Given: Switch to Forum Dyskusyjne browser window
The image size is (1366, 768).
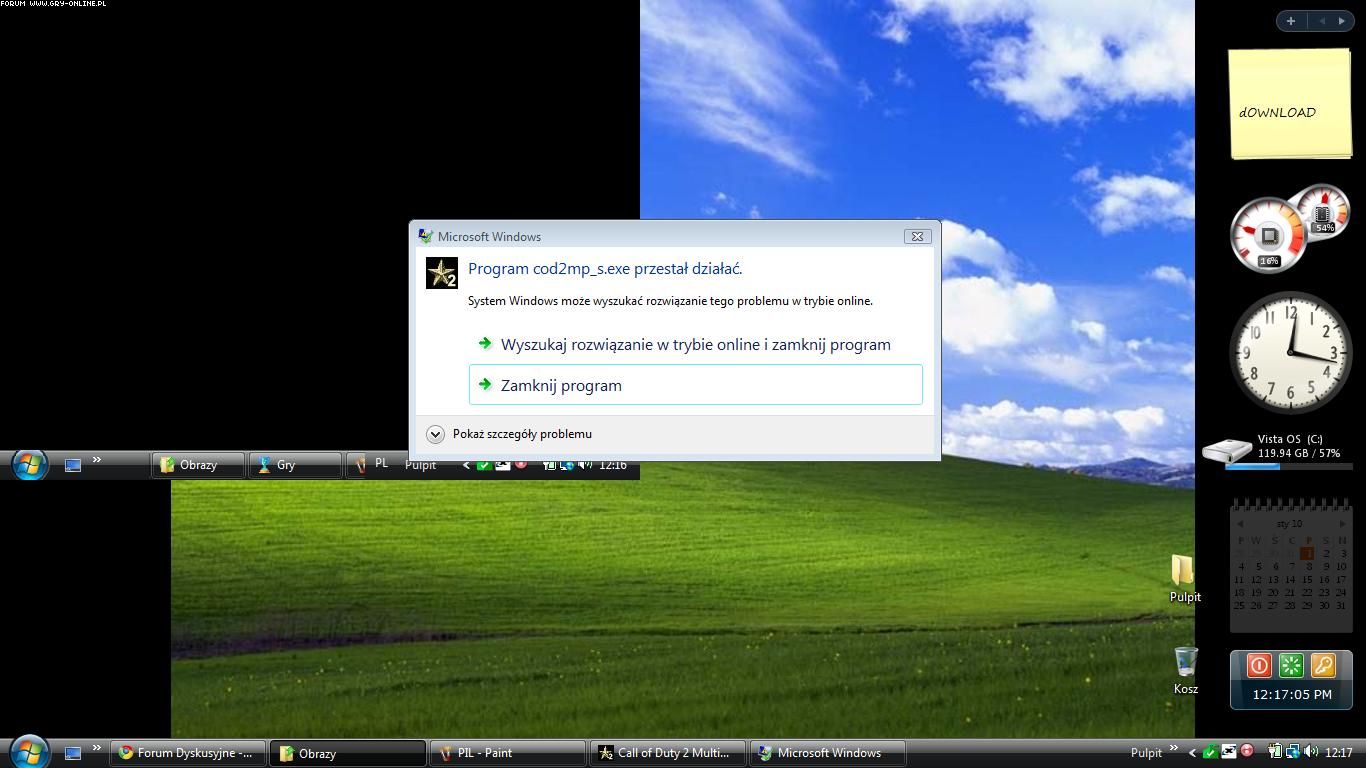Looking at the screenshot, I should tap(190, 753).
